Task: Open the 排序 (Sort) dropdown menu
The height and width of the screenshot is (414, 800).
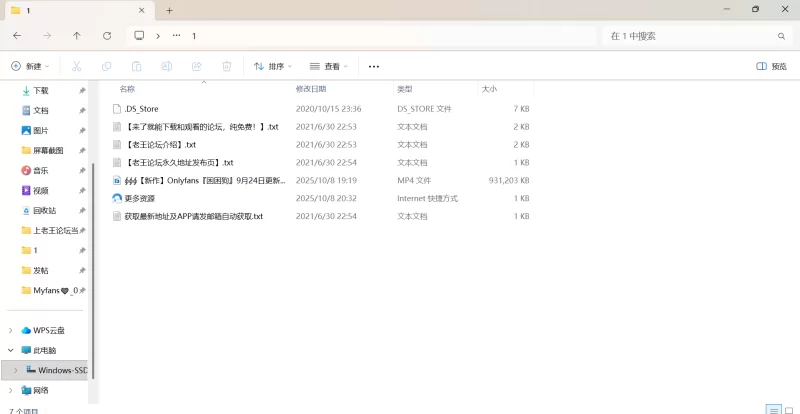Action: click(x=273, y=66)
